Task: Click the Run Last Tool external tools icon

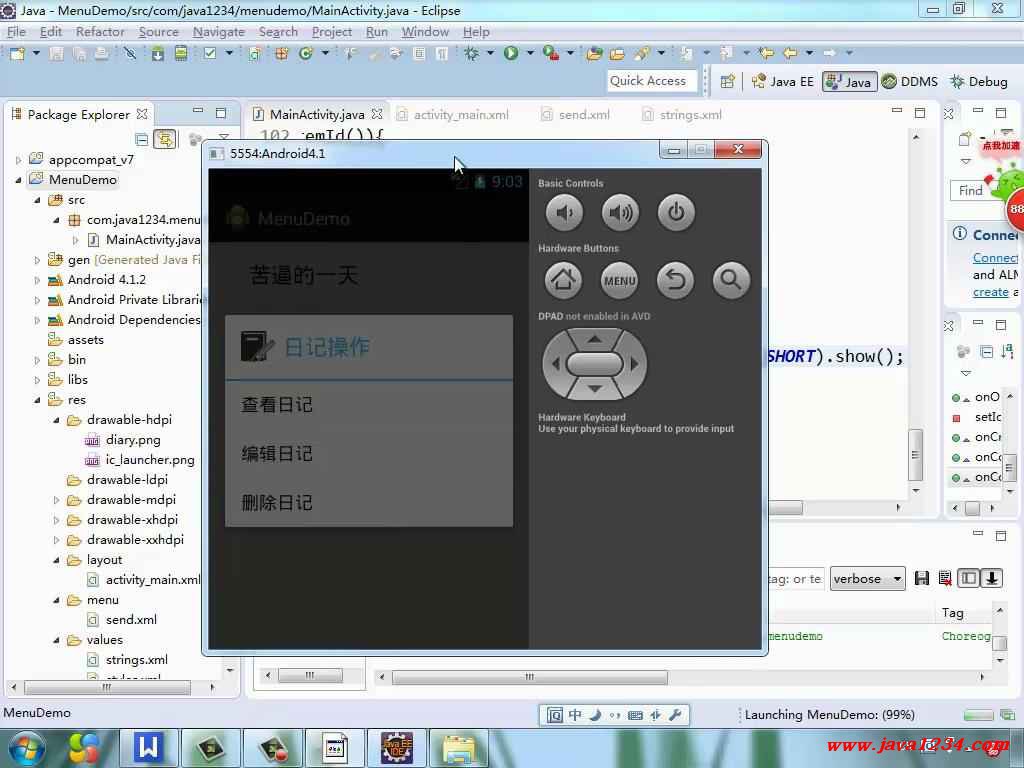Action: click(x=551, y=53)
